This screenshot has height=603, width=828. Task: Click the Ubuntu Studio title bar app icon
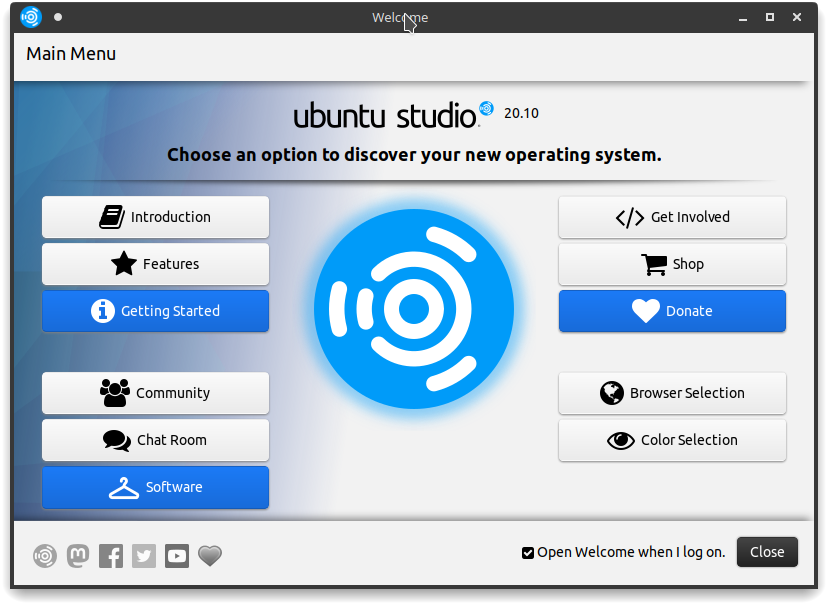click(x=31, y=17)
